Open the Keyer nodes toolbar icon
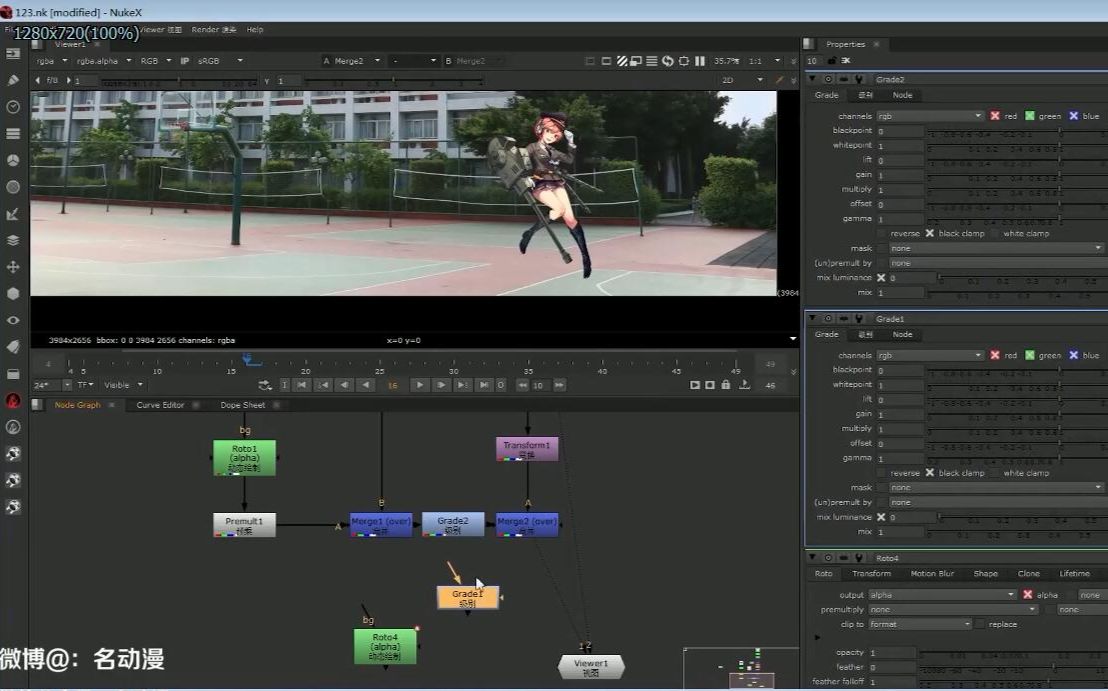The width and height of the screenshot is (1108, 691). pyautogui.click(x=13, y=214)
